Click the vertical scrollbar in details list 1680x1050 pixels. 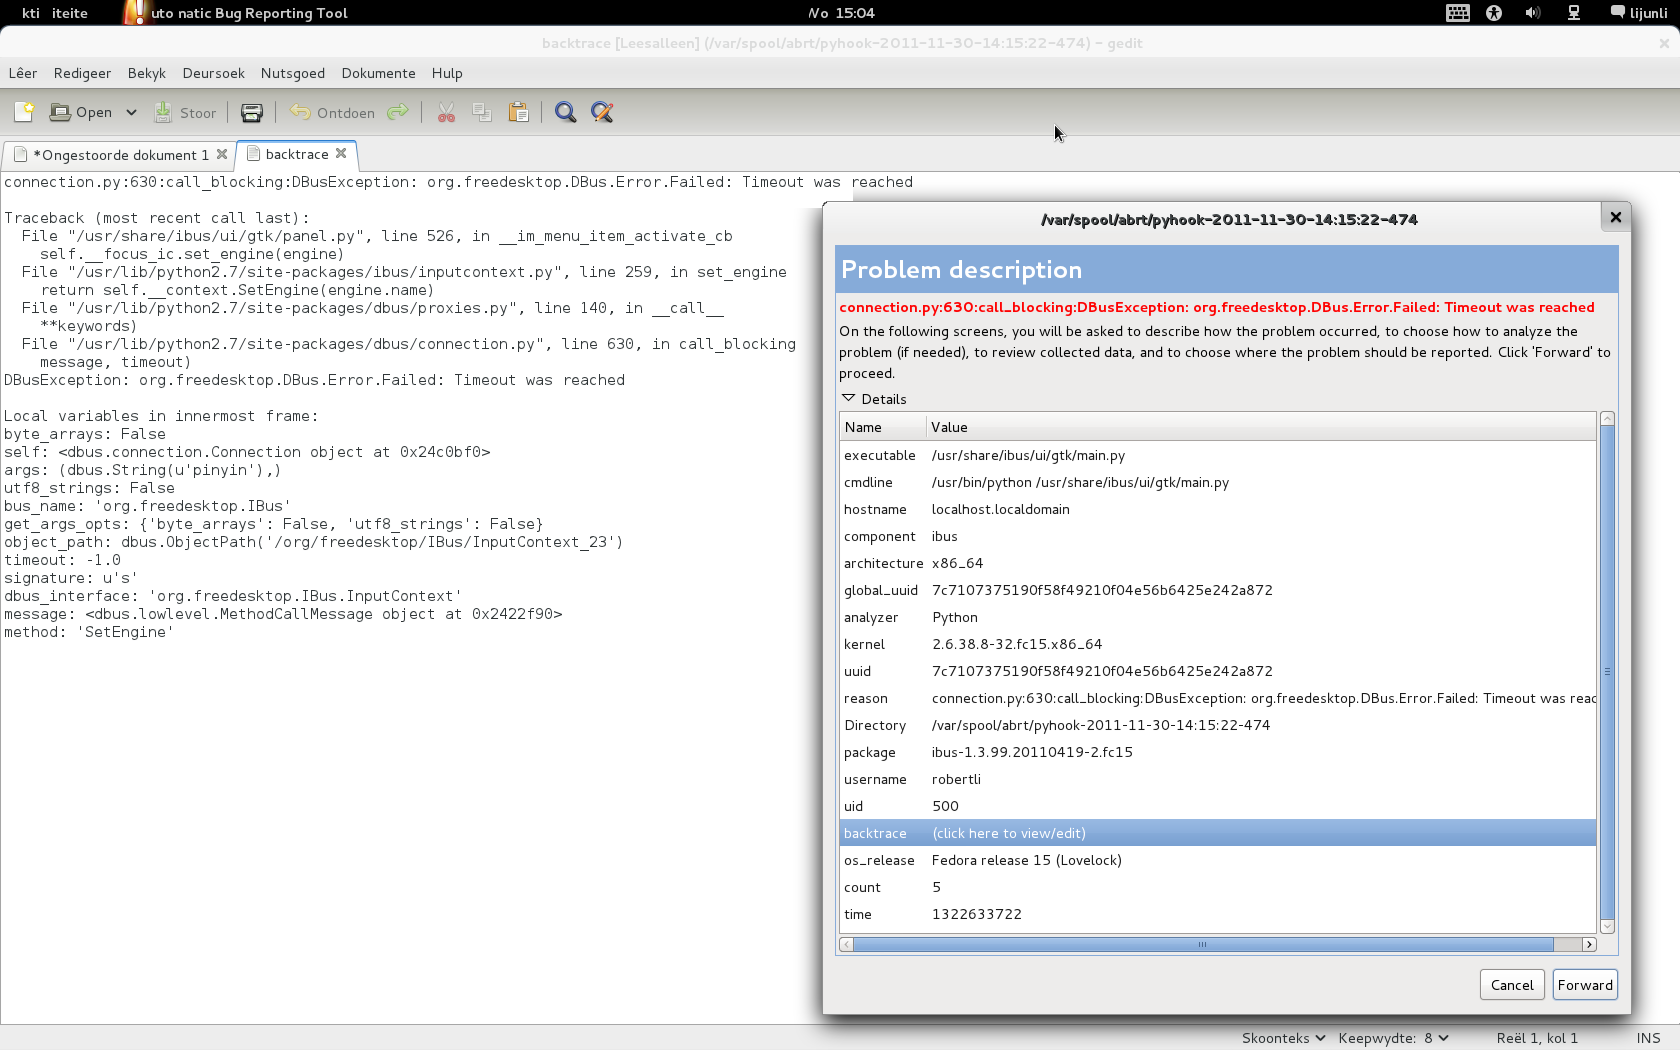(1607, 672)
